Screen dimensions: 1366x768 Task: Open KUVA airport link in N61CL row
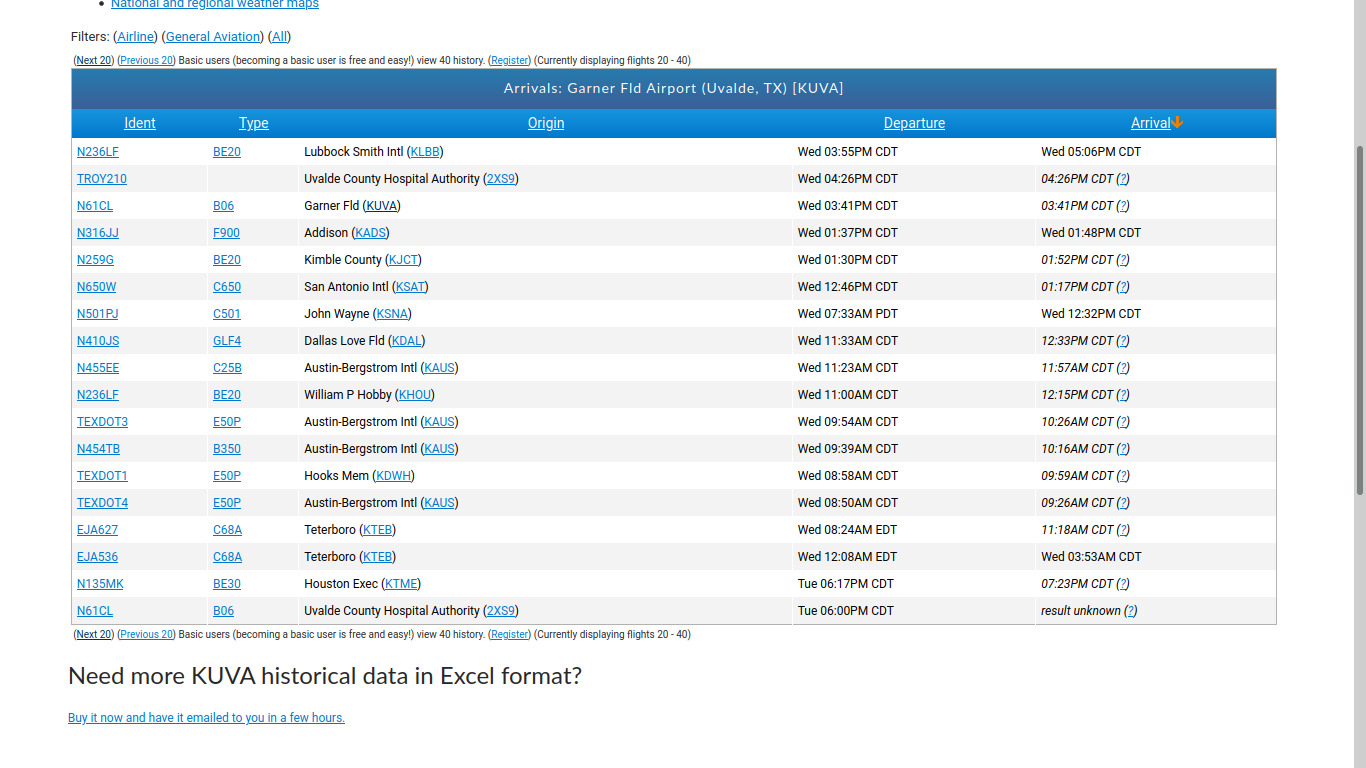coord(381,206)
